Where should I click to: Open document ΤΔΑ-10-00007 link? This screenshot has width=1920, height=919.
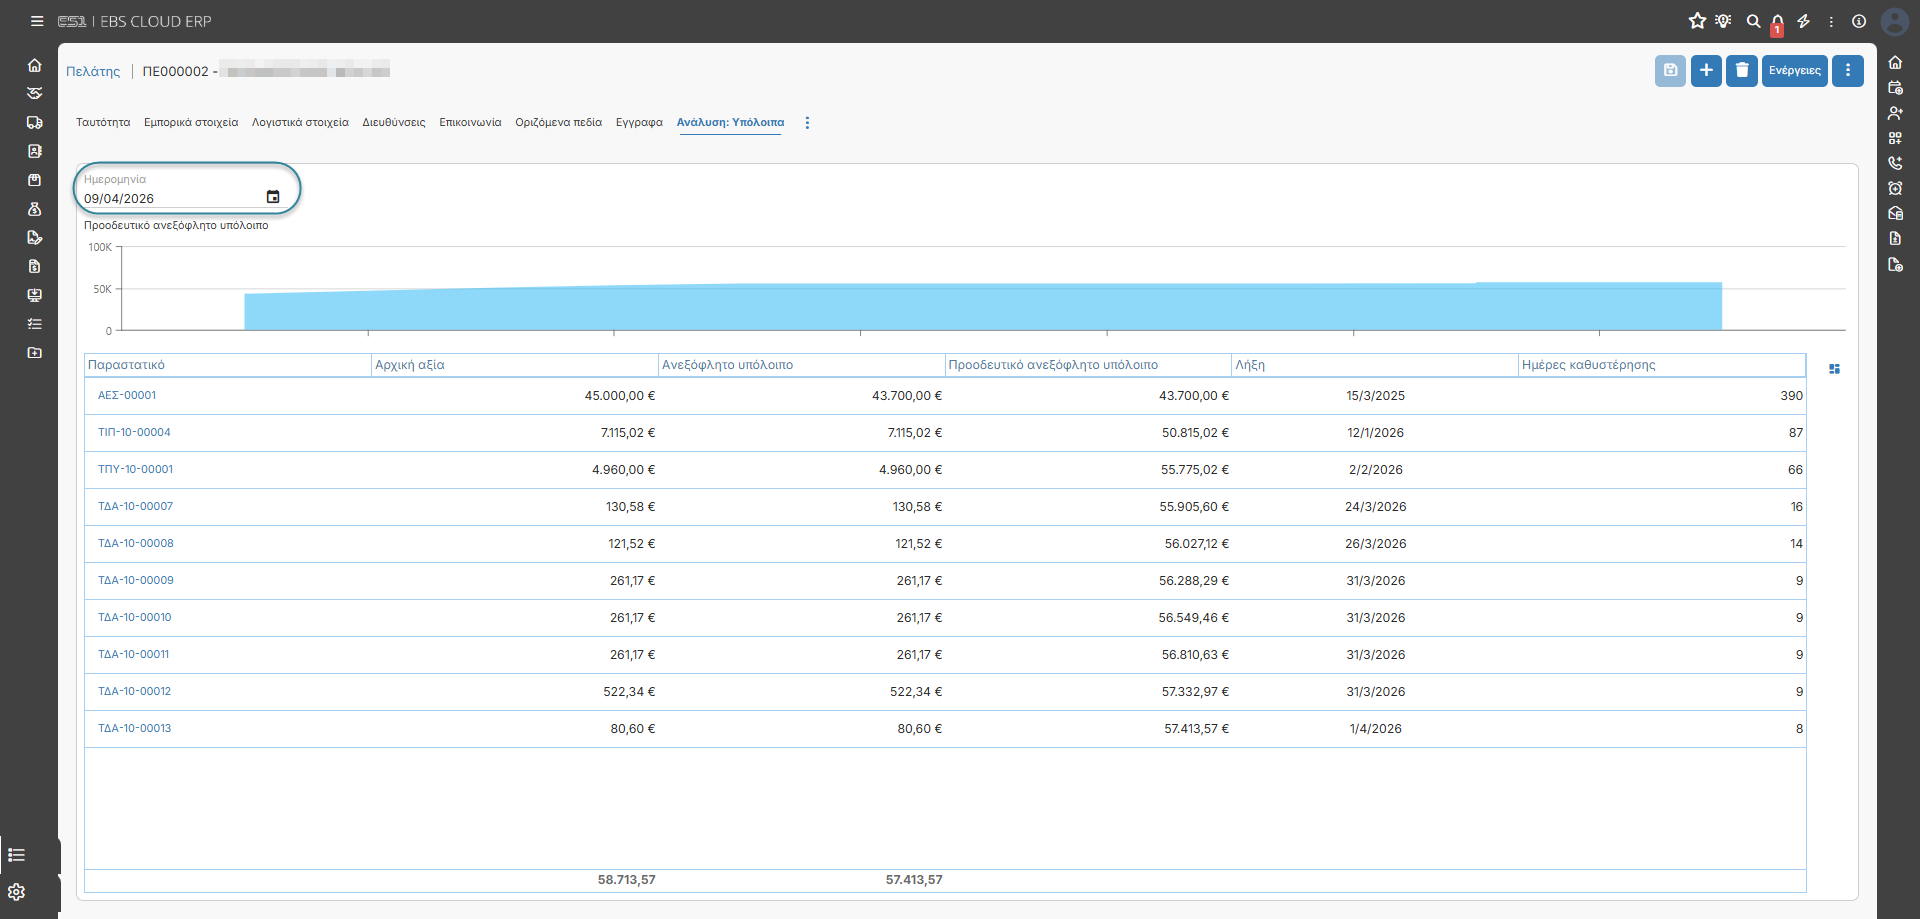point(135,506)
